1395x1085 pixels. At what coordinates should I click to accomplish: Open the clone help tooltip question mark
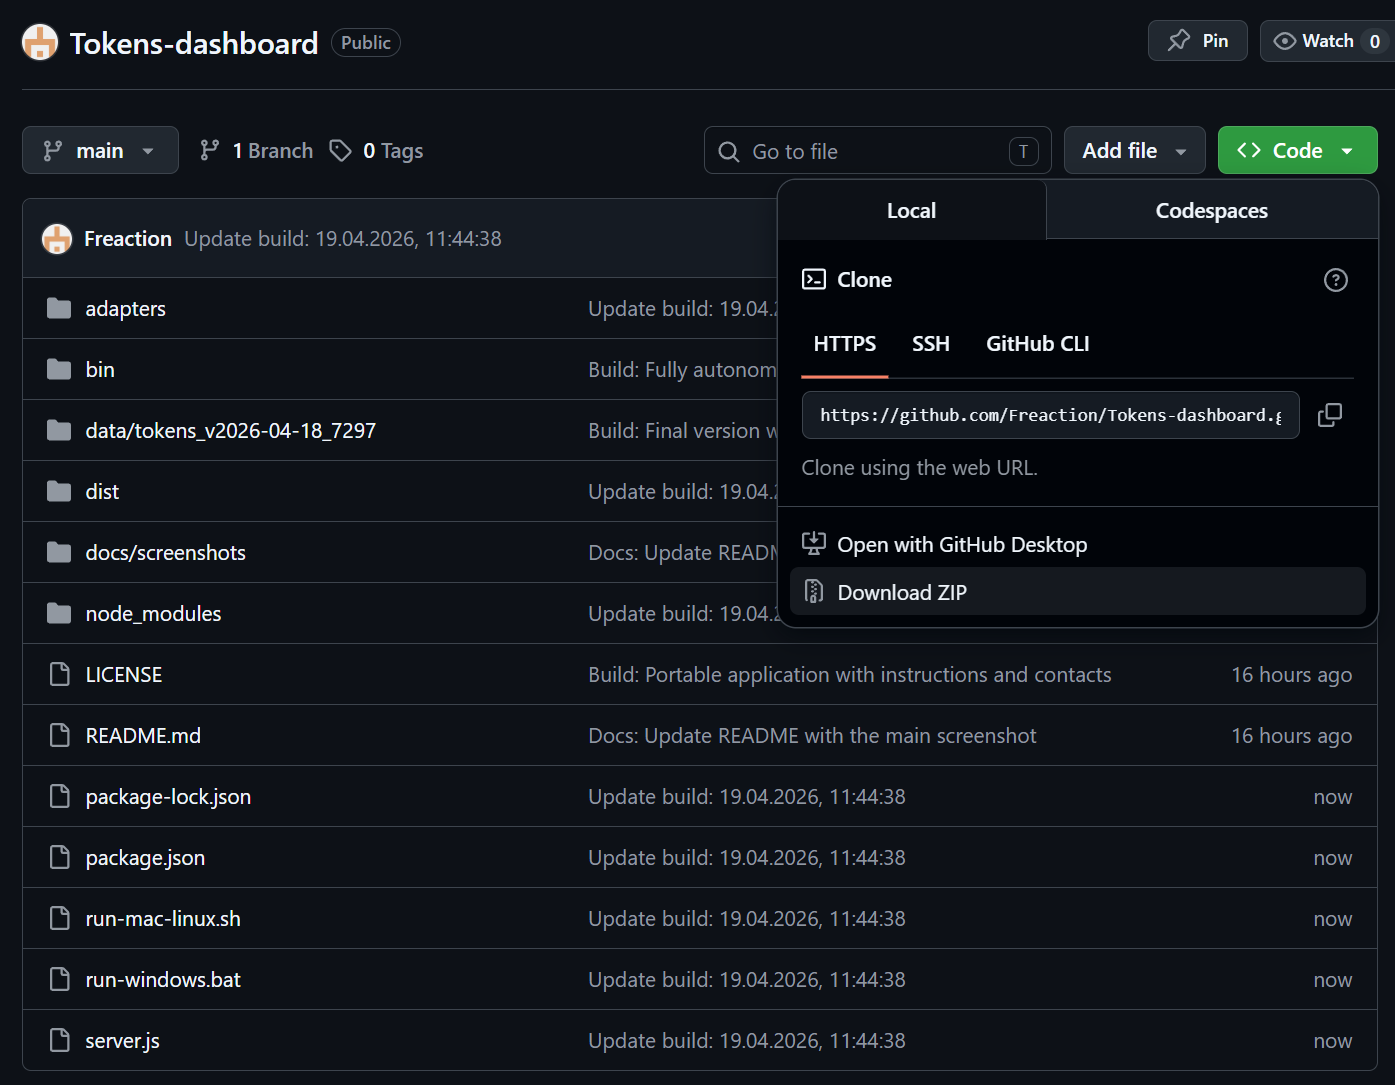[x=1335, y=280]
